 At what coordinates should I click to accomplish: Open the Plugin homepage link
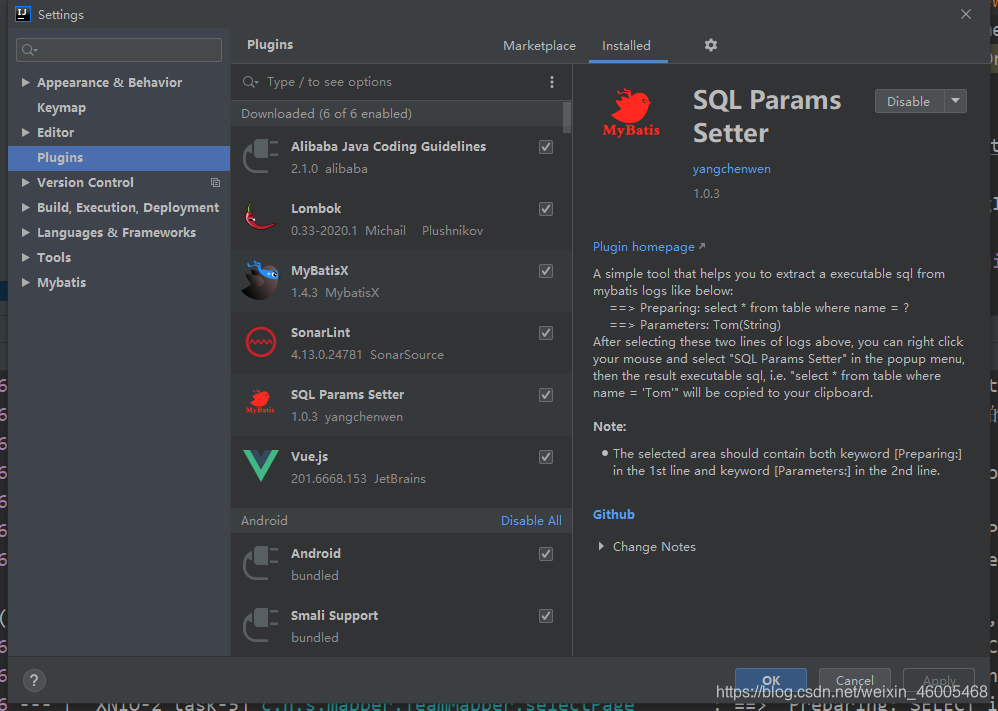click(643, 246)
